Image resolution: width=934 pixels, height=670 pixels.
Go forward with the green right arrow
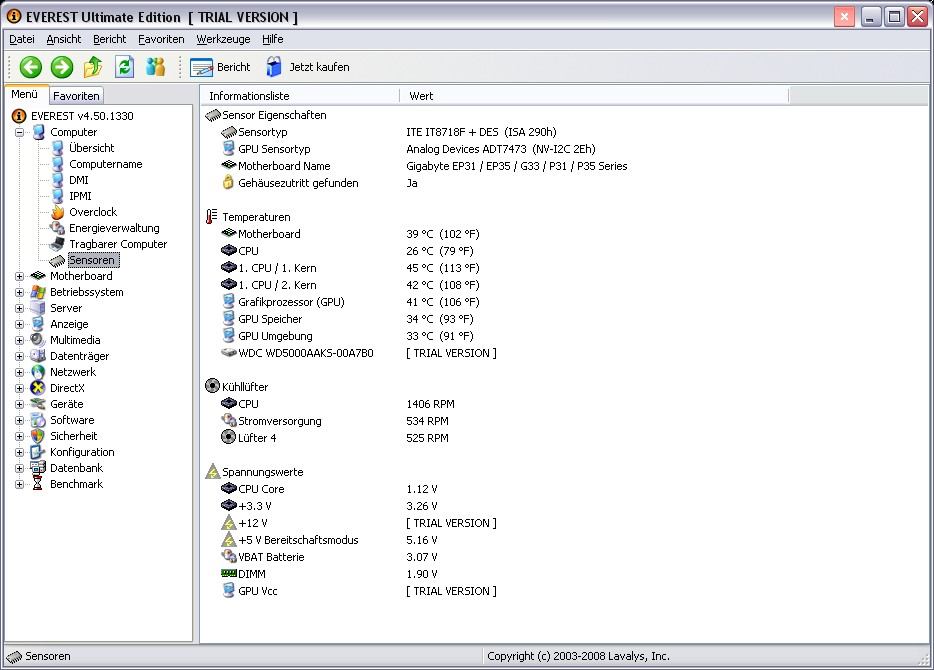[61, 67]
